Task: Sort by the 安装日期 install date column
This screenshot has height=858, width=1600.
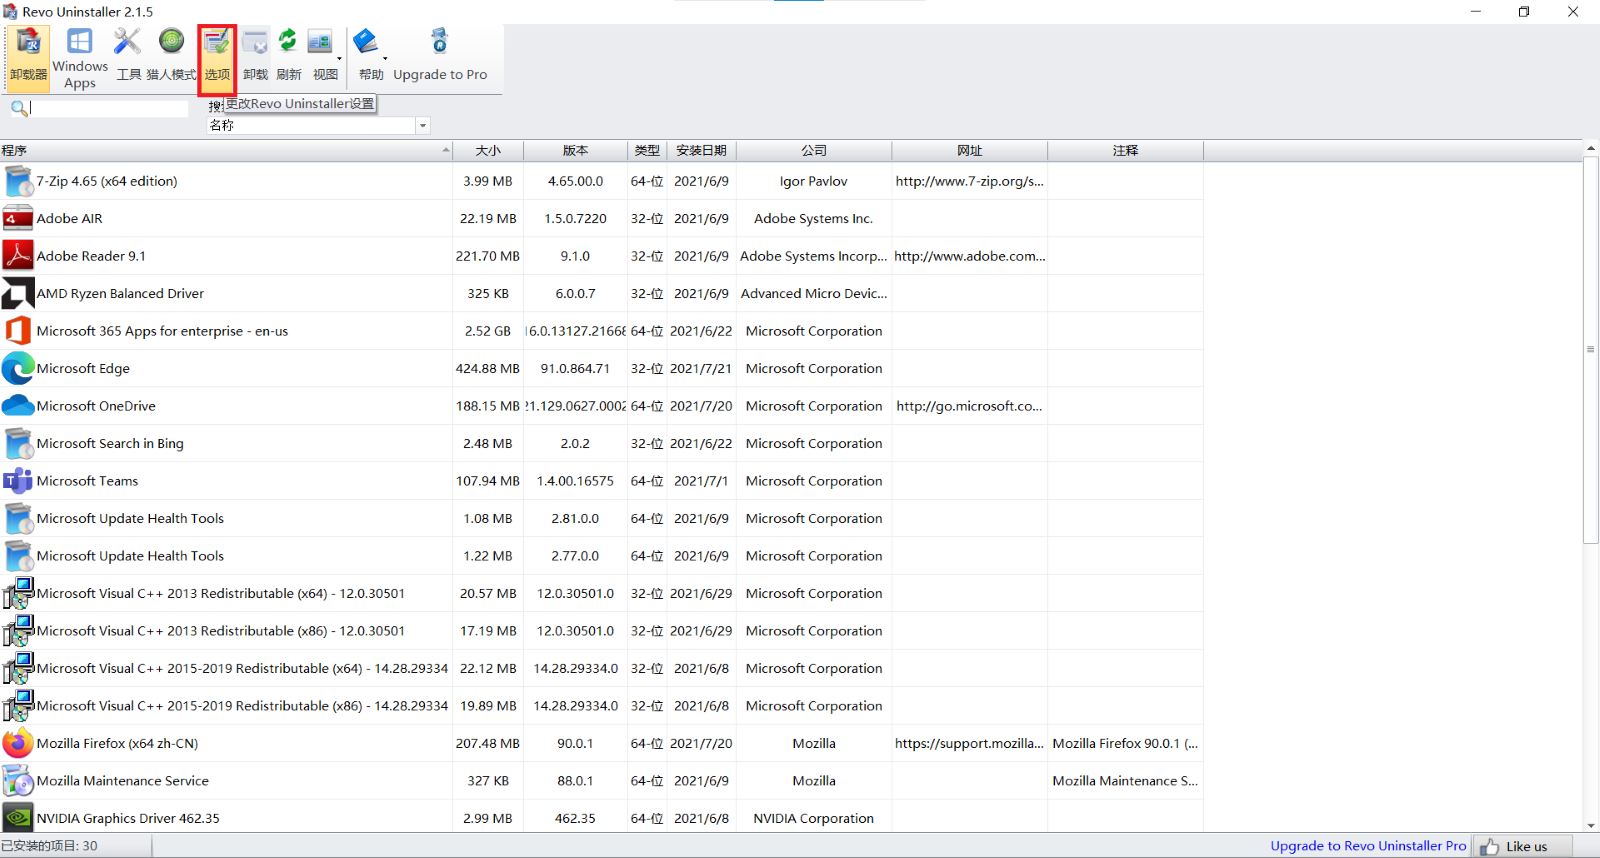Action: click(x=701, y=151)
